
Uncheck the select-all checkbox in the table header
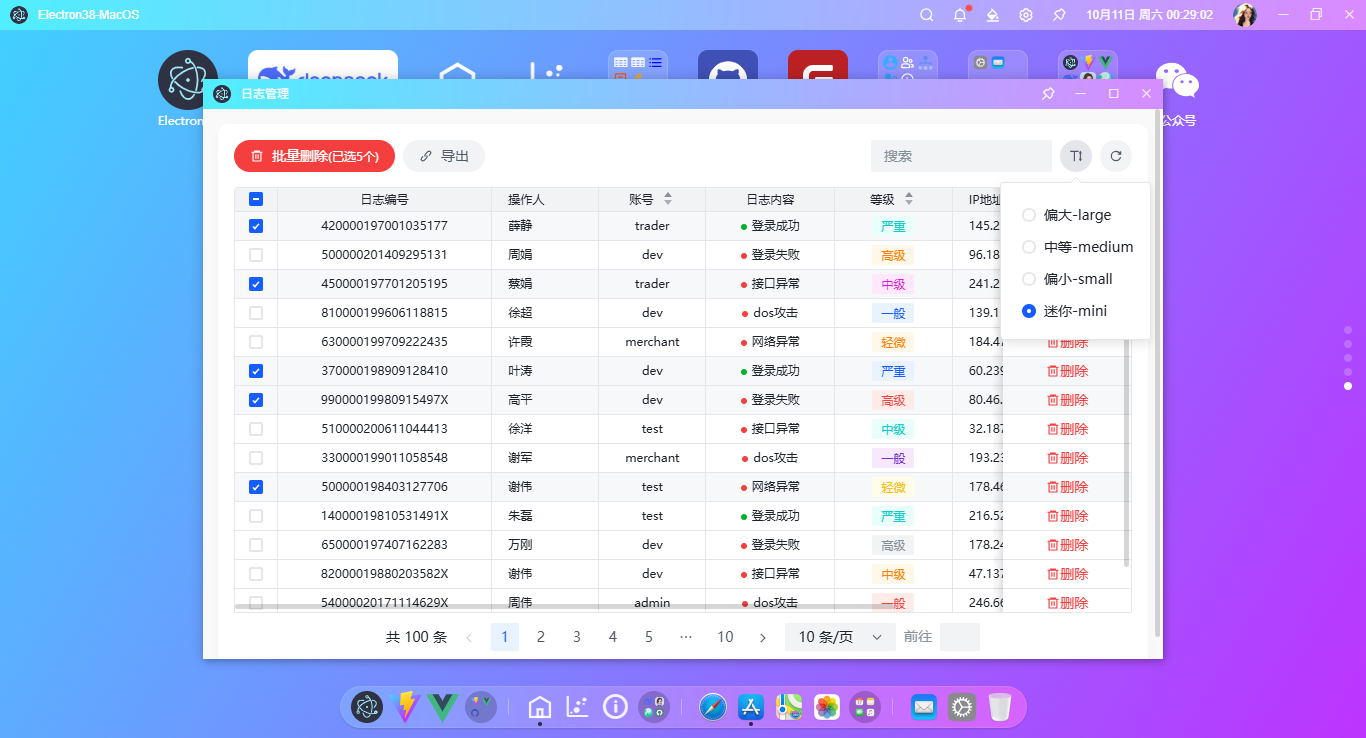tap(256, 199)
